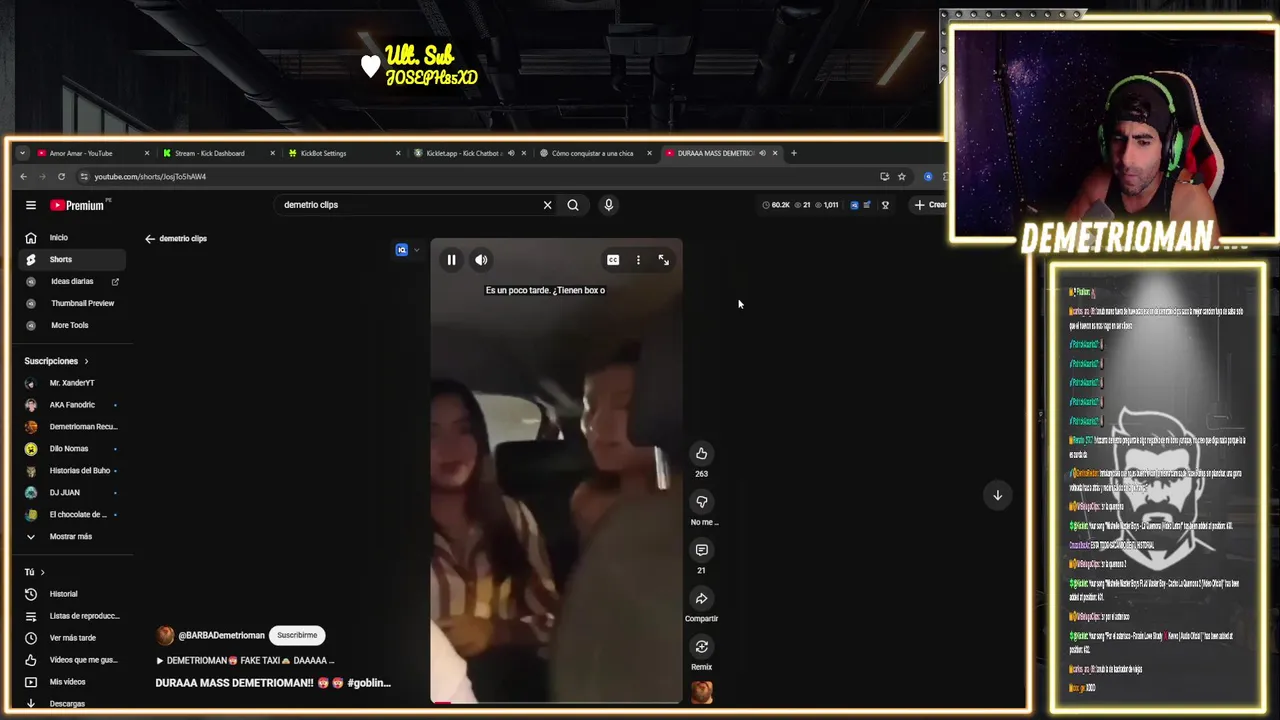Image resolution: width=1280 pixels, height=720 pixels.
Task: Open the Dilo Nomas subscription
Action: pos(72,449)
